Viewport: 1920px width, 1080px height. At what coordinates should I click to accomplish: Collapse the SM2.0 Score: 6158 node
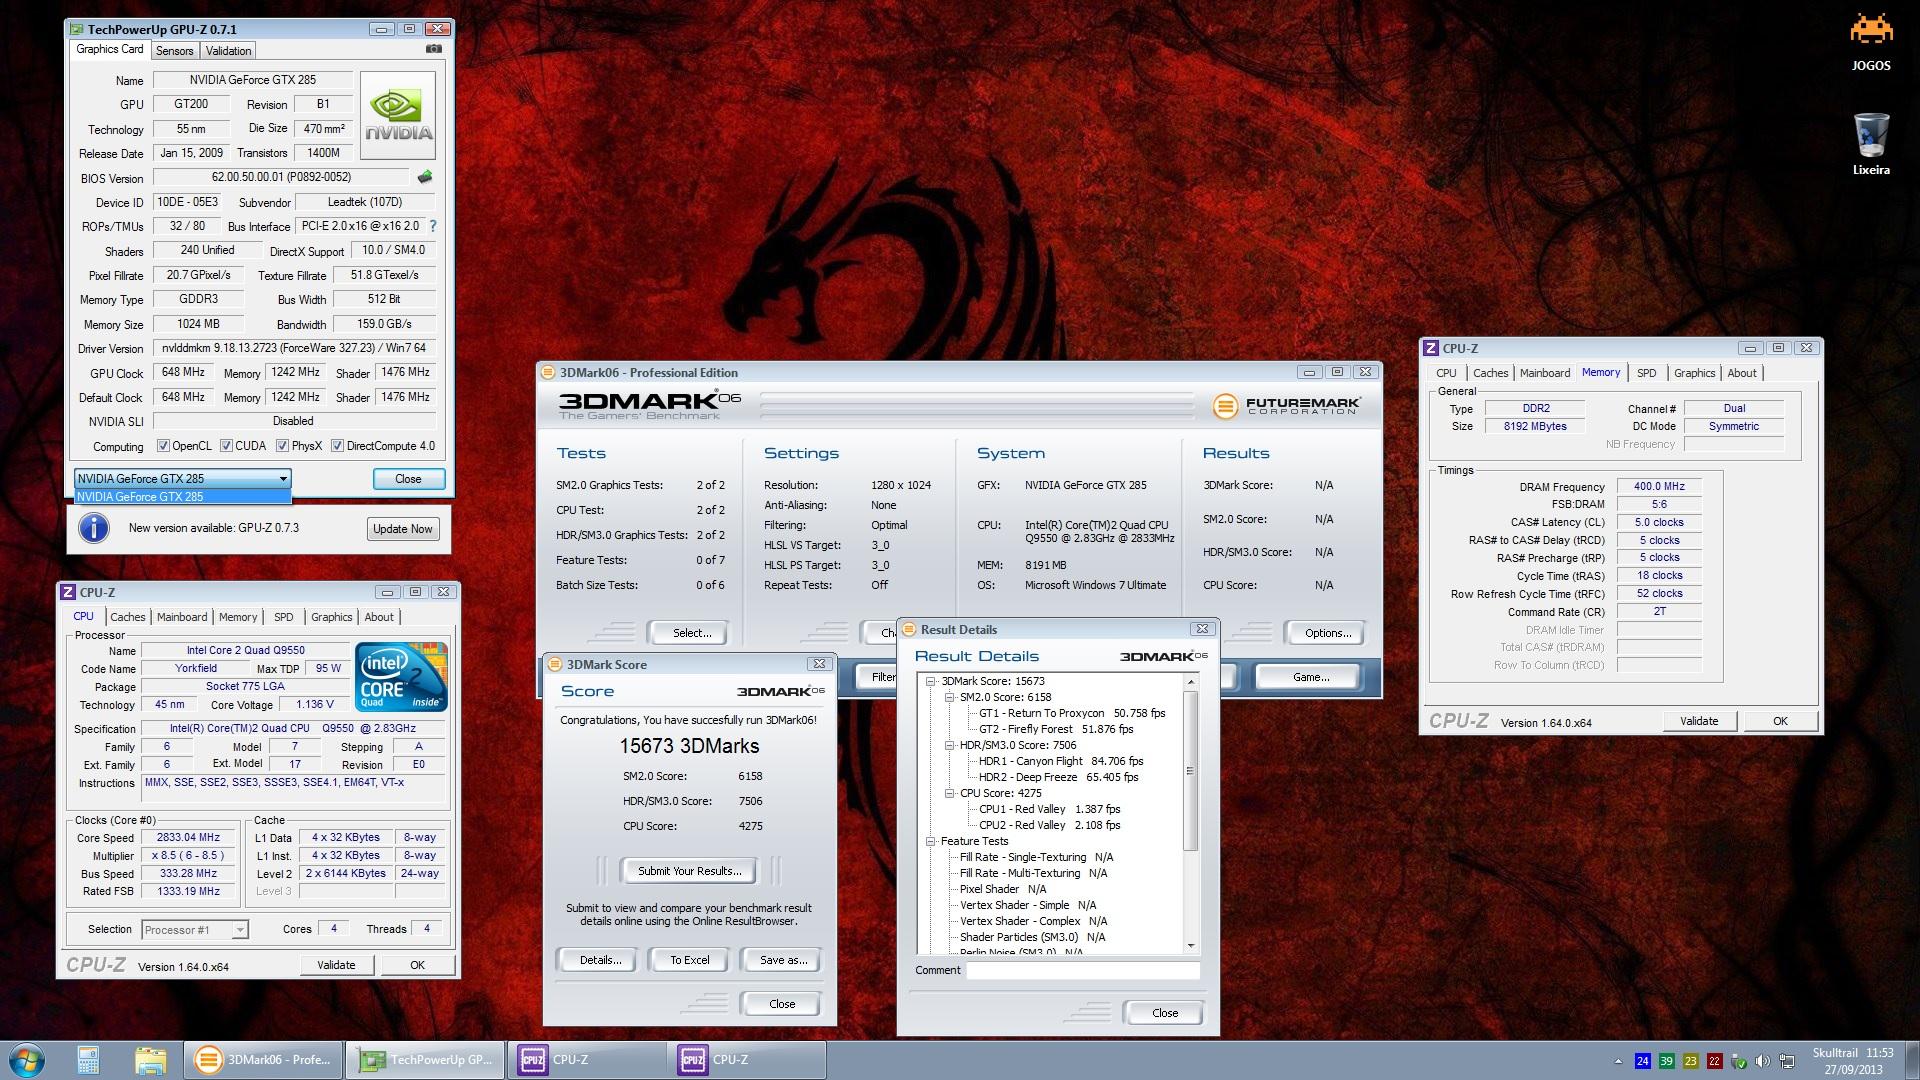950,697
